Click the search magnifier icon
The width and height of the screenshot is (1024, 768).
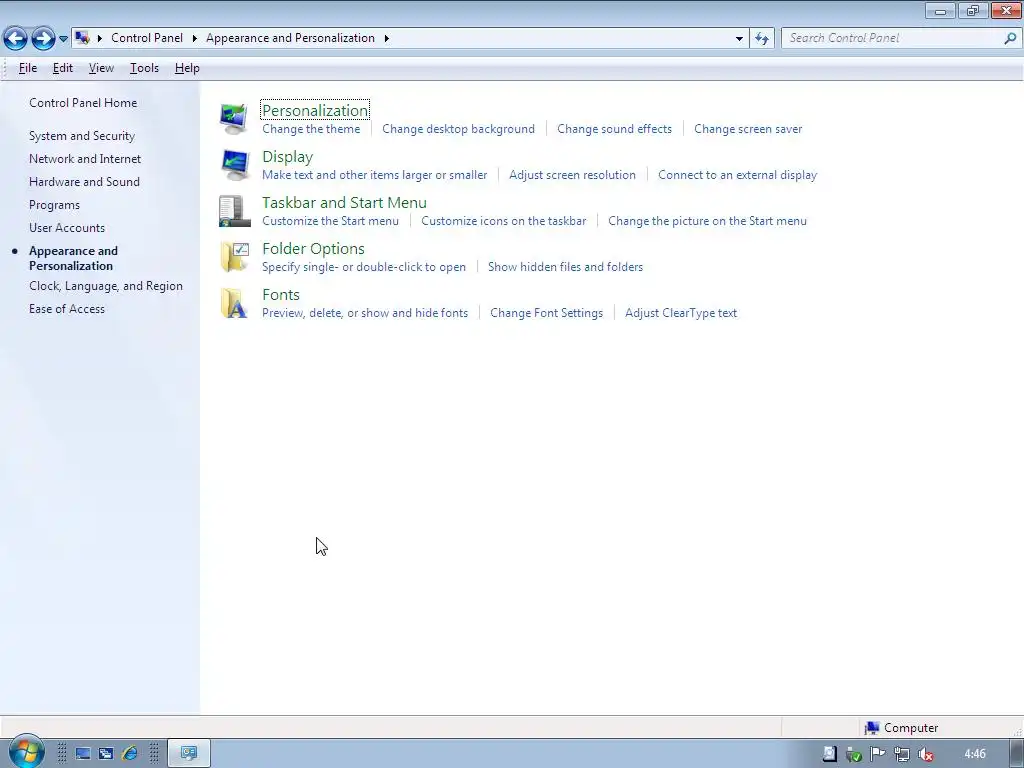1010,38
